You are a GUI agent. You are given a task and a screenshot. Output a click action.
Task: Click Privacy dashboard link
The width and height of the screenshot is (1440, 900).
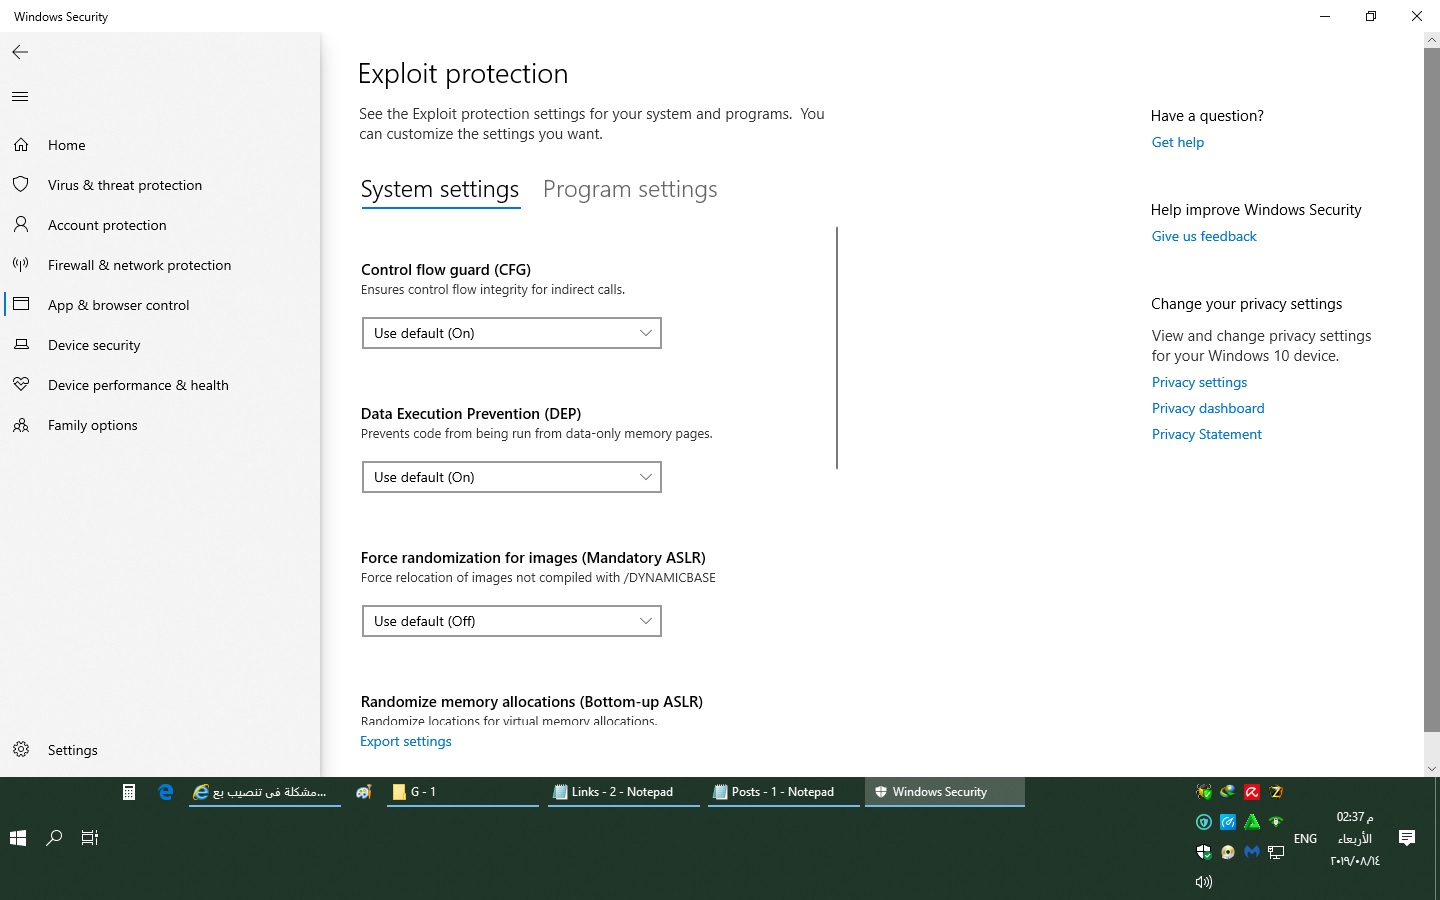click(1208, 408)
